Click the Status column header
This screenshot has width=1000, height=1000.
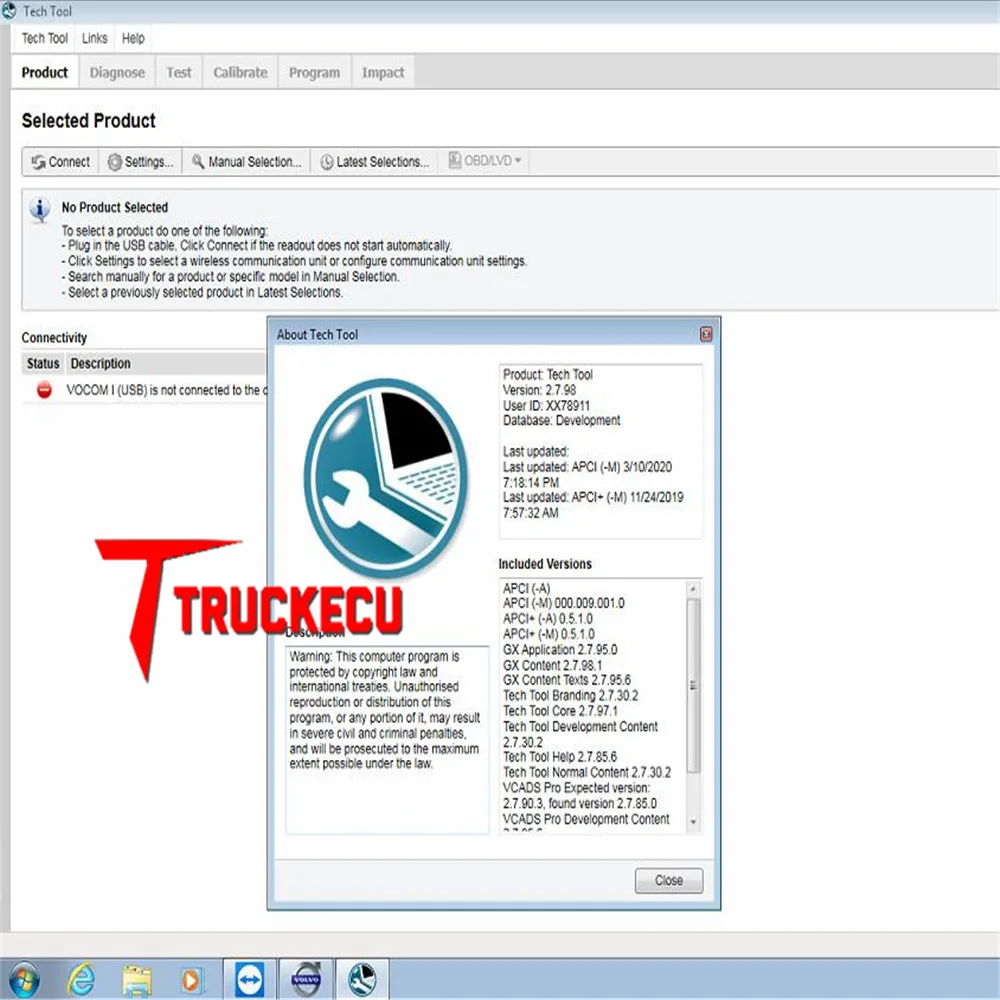[43, 364]
